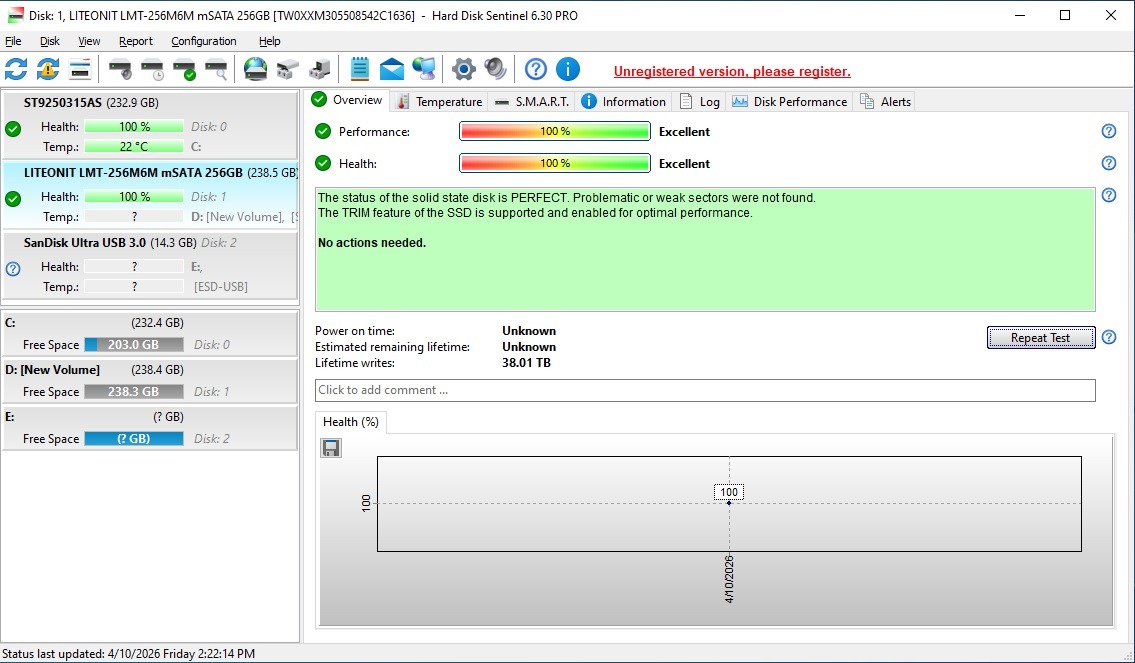Click the Health 100 % gradient bar in Overview
Image resolution: width=1135 pixels, height=663 pixels.
[554, 164]
